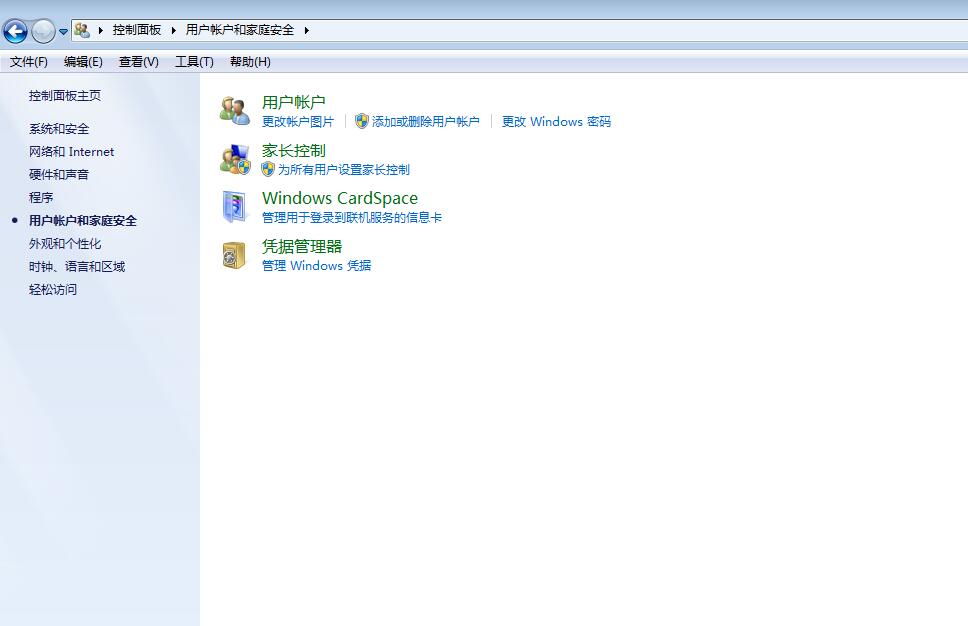The height and width of the screenshot is (626, 968).
Task: Expand the arrow after 用户帐户和家庭安全 breadcrumb
Action: [306, 30]
